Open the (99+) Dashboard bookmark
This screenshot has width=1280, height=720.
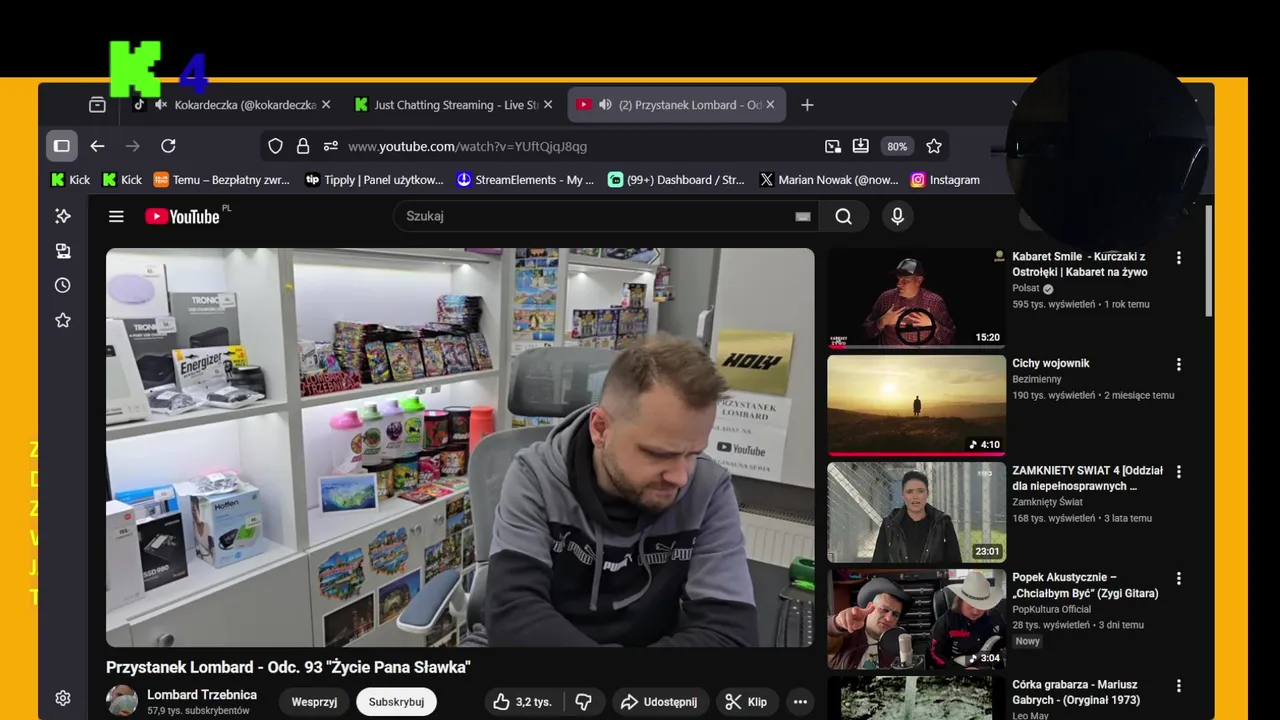[x=677, y=180]
